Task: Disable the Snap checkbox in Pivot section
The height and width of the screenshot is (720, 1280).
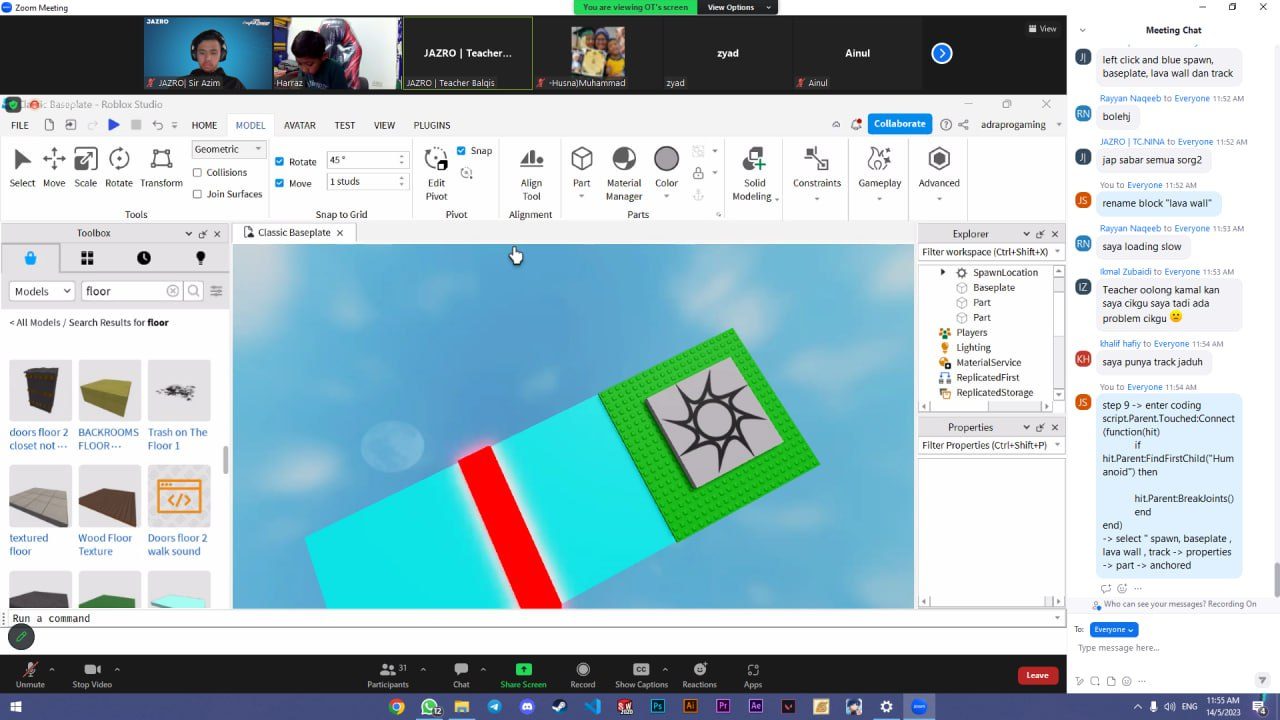Action: [460, 150]
